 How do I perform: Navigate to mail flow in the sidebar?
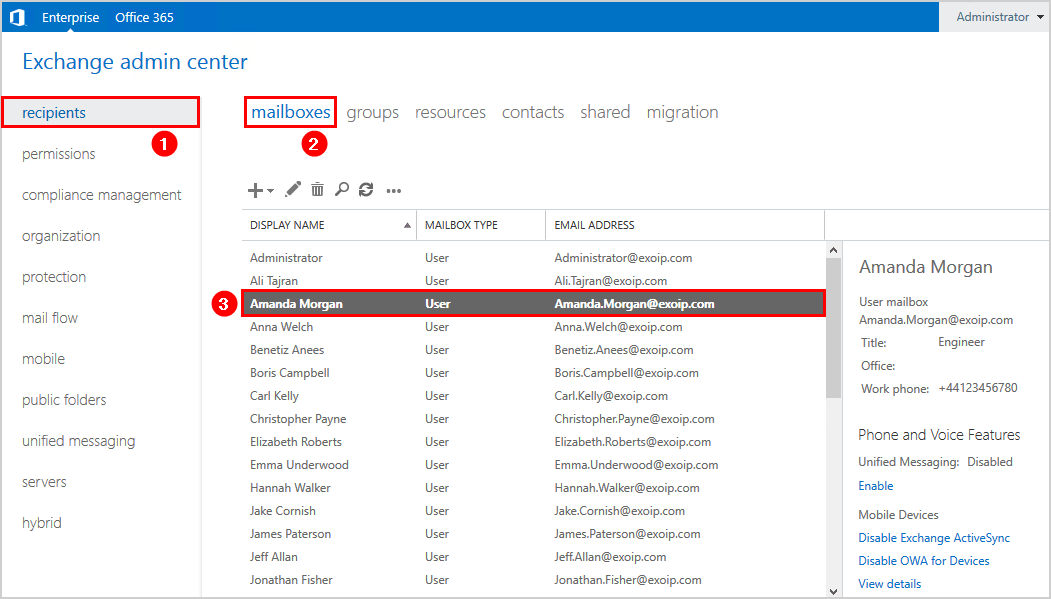coord(50,317)
